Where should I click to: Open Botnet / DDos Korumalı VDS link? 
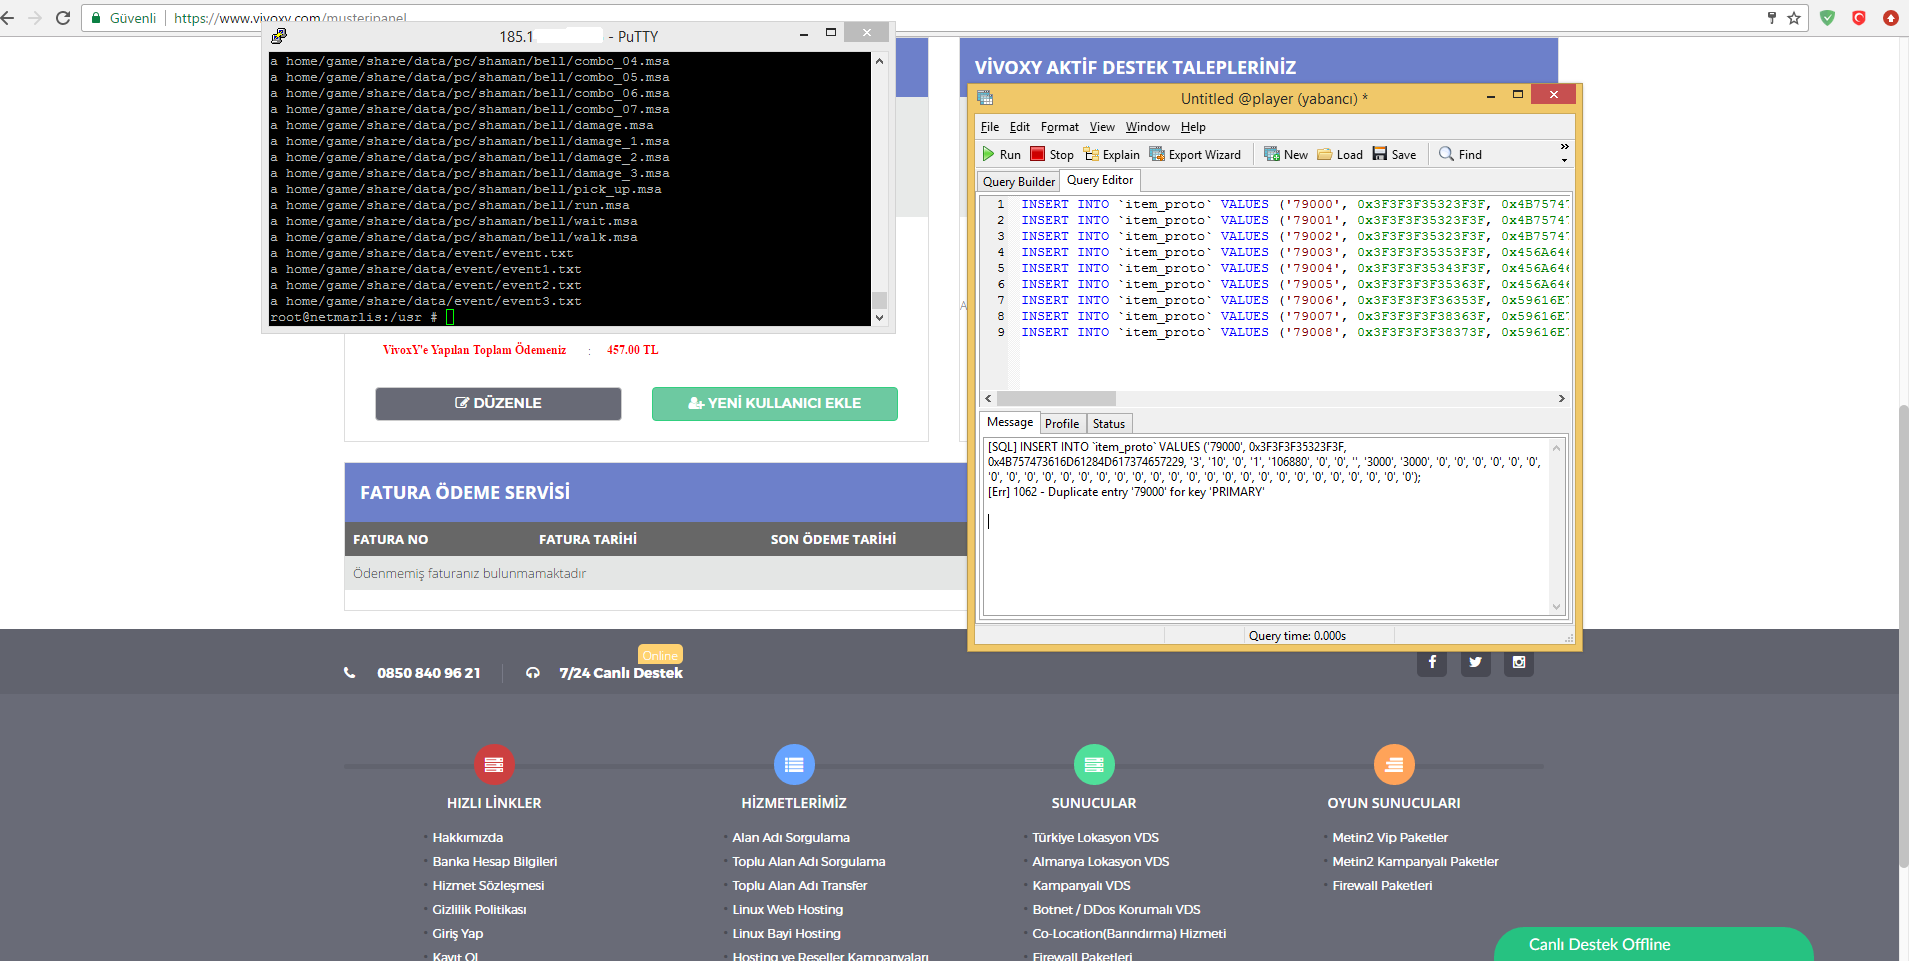coord(1116,910)
